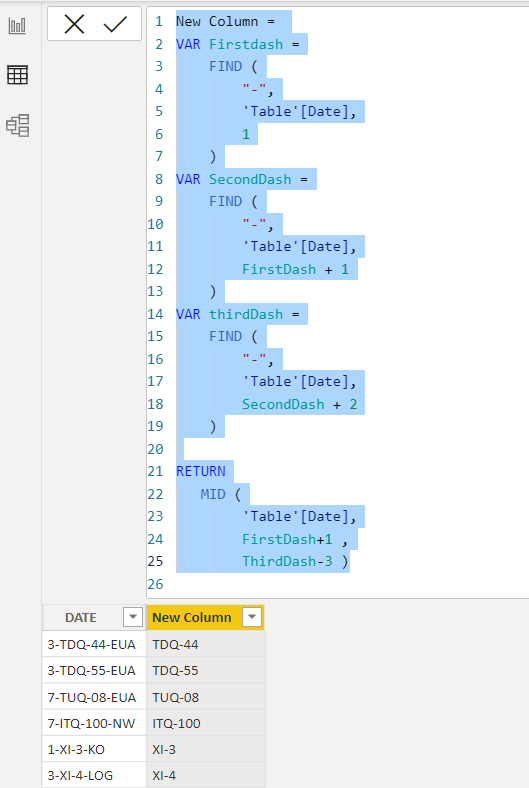The height and width of the screenshot is (788, 529).
Task: Open the New Column filter dropdown
Action: coord(252,617)
